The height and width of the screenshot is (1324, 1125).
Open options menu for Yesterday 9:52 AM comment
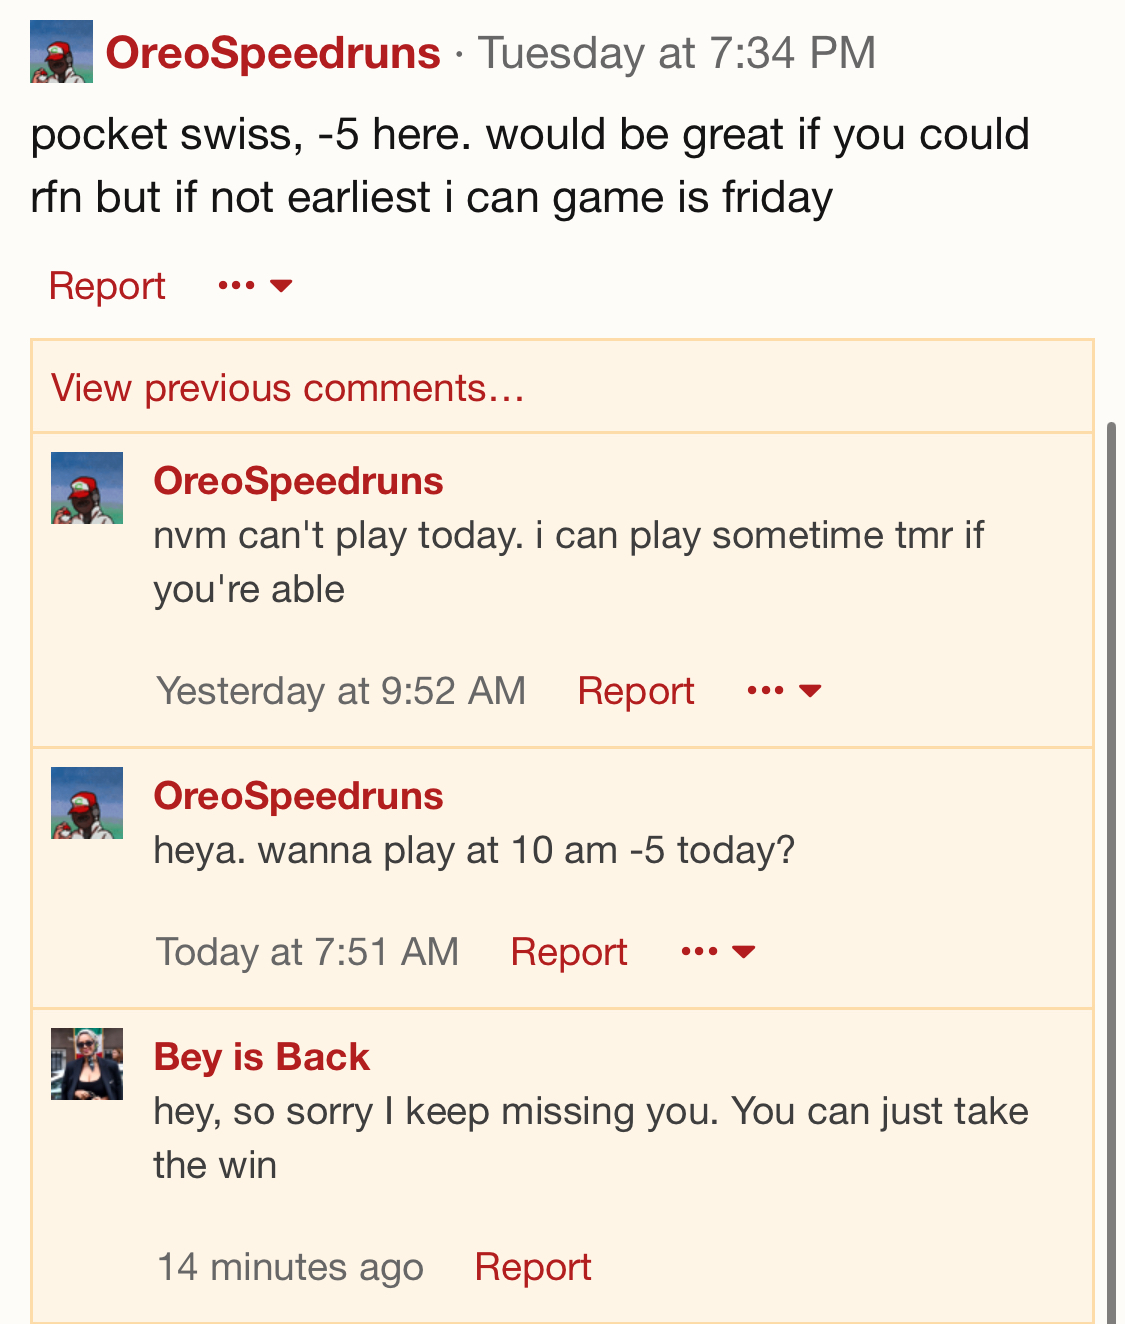[x=784, y=691]
